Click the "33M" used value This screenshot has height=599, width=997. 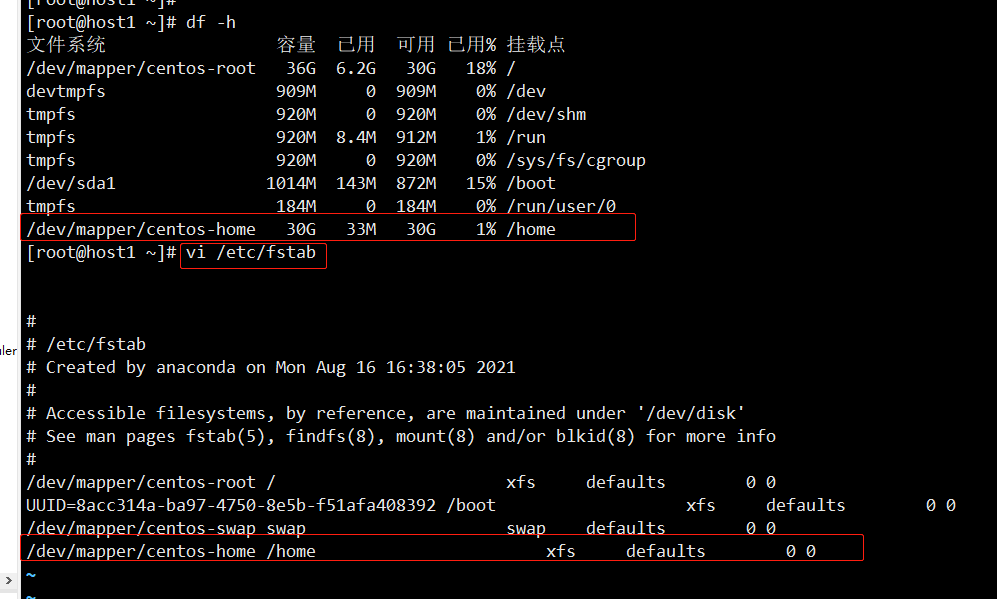361,229
